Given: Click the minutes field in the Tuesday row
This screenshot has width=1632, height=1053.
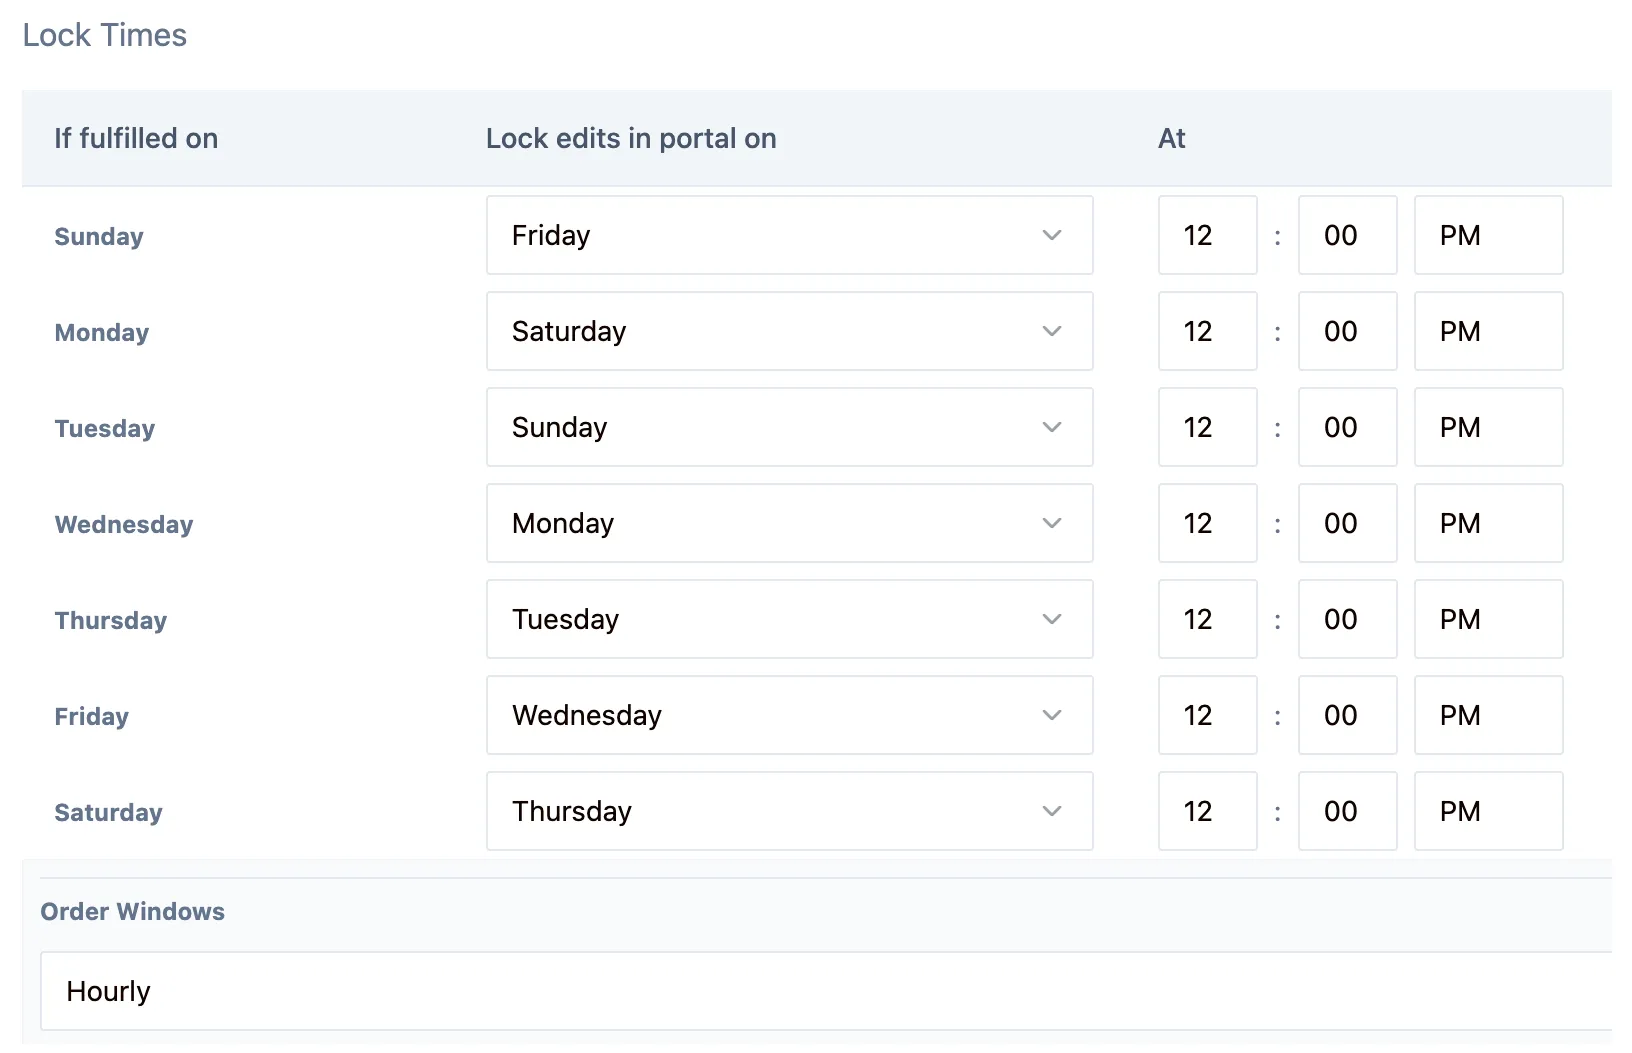Looking at the screenshot, I should (x=1346, y=427).
